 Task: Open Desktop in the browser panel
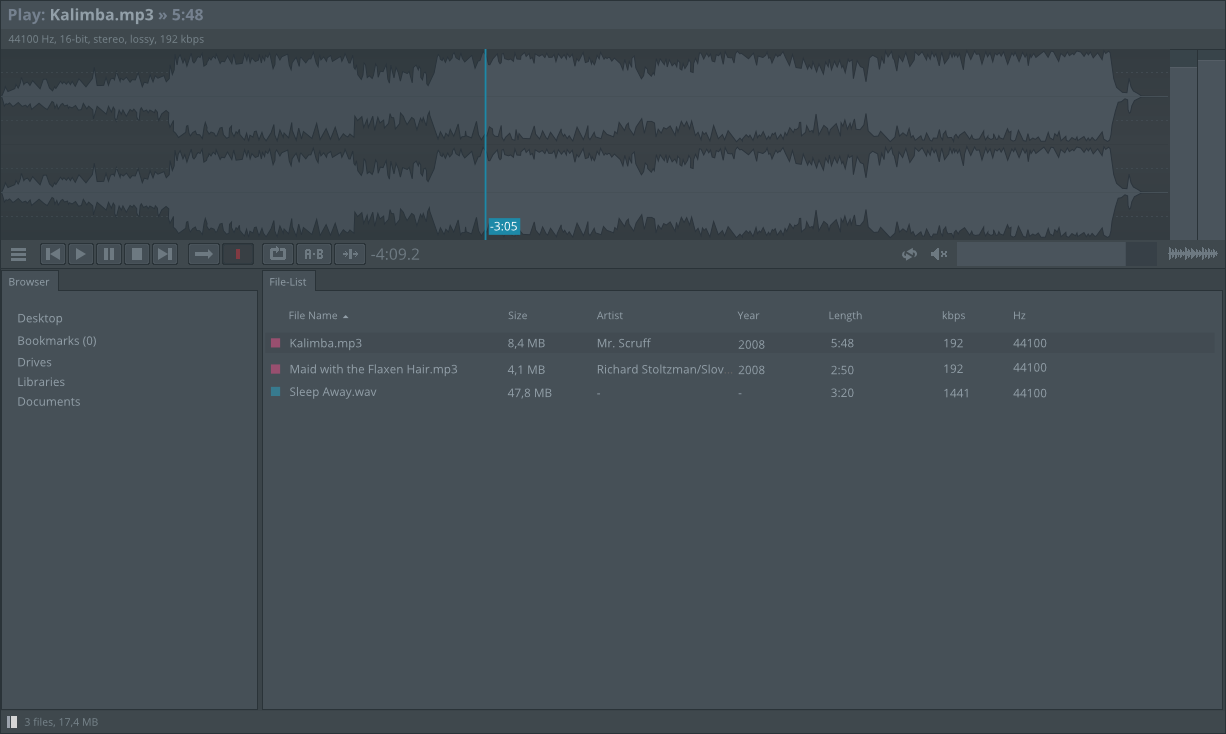[40, 318]
